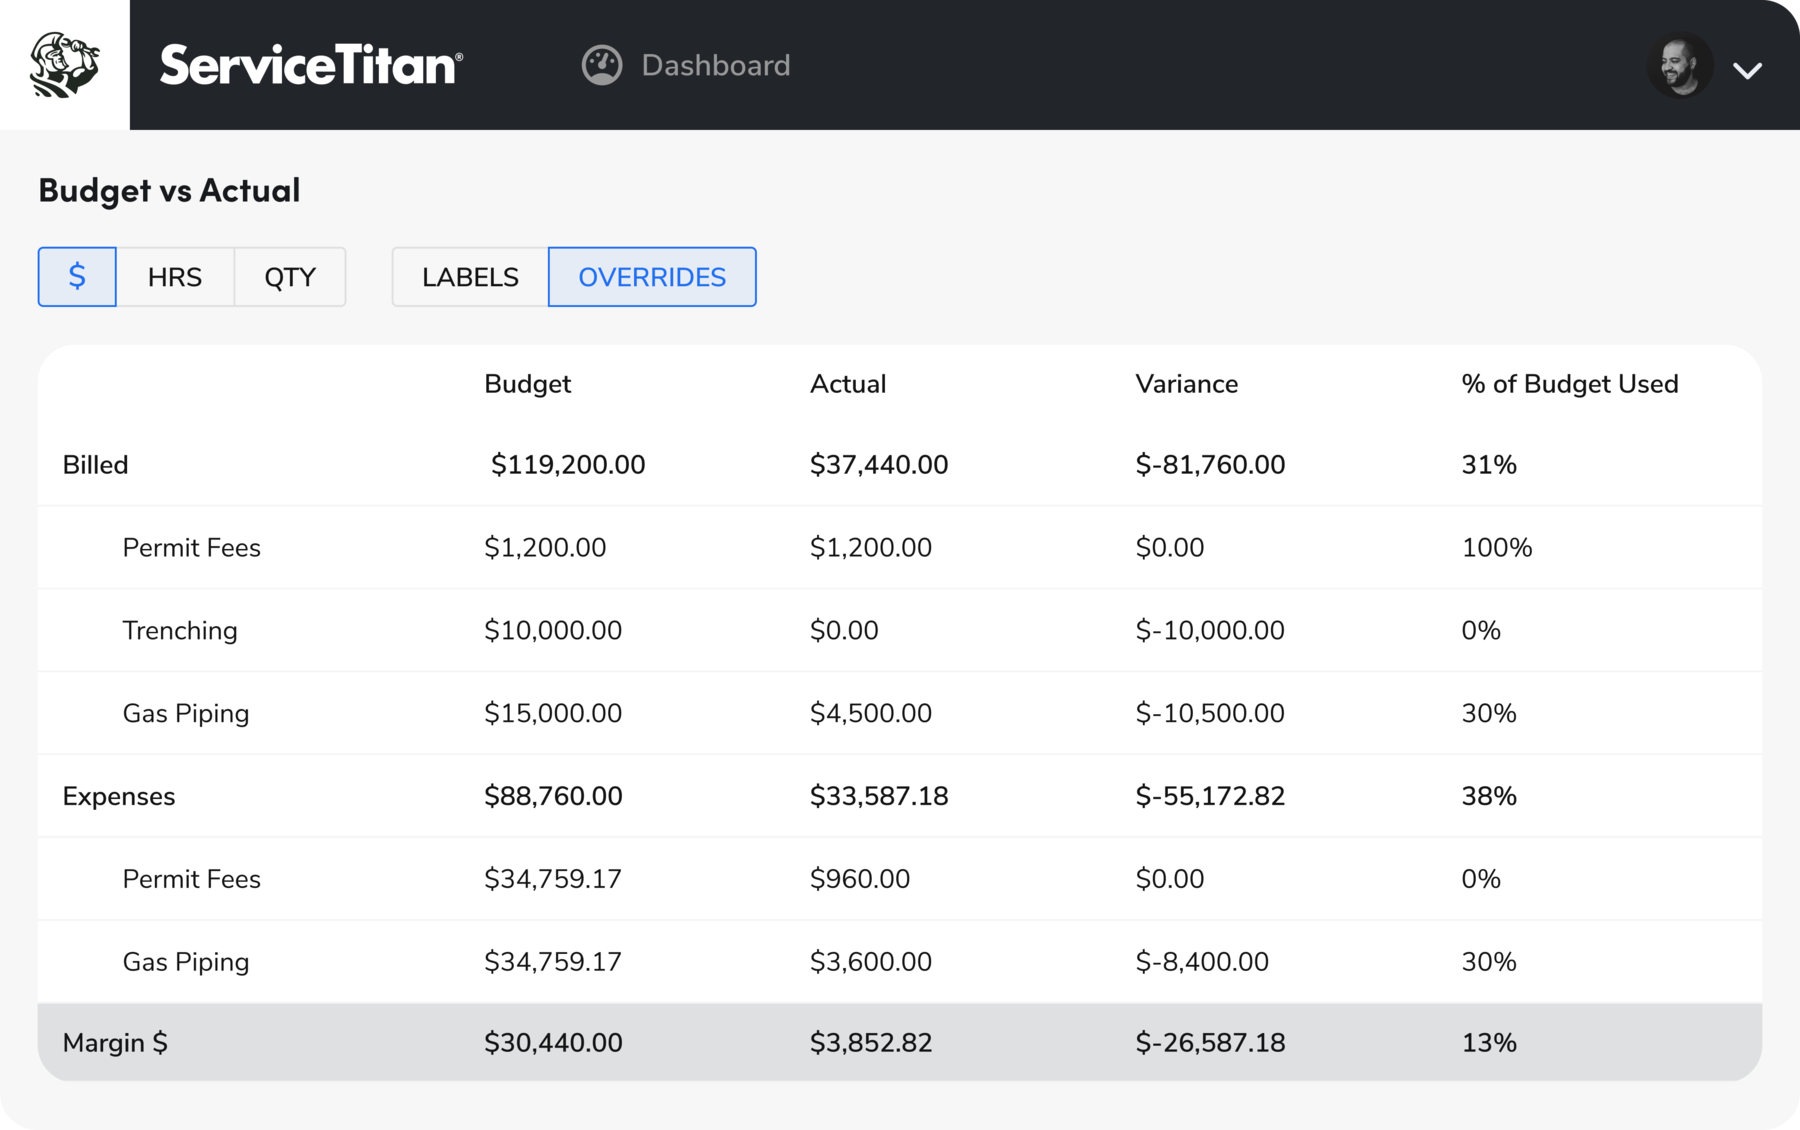Image resolution: width=1800 pixels, height=1130 pixels.
Task: Select the Permit Fees expense row
Action: tap(191, 879)
